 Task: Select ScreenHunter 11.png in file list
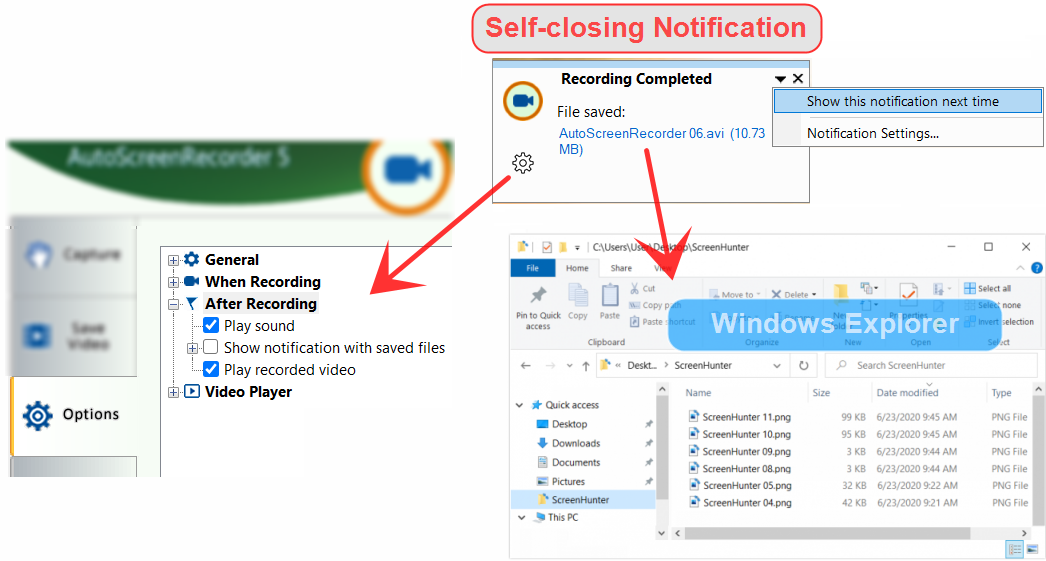coord(746,417)
